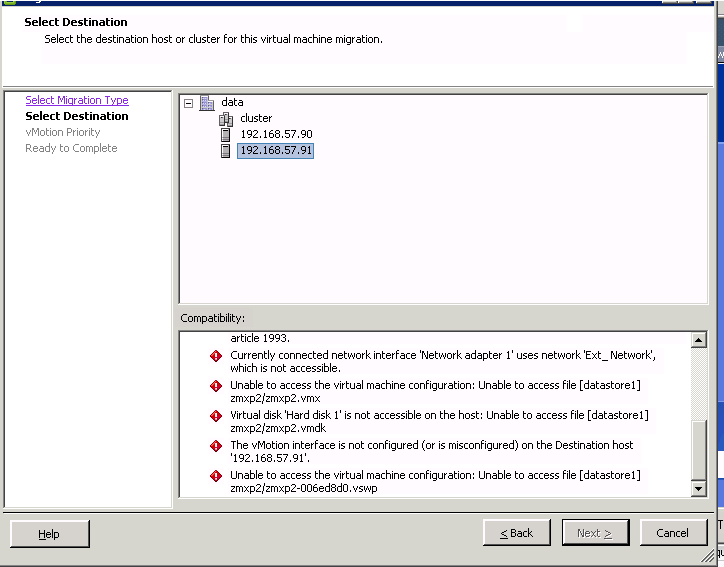Click the vMotion Priority step label
724x567 pixels.
coord(63,133)
